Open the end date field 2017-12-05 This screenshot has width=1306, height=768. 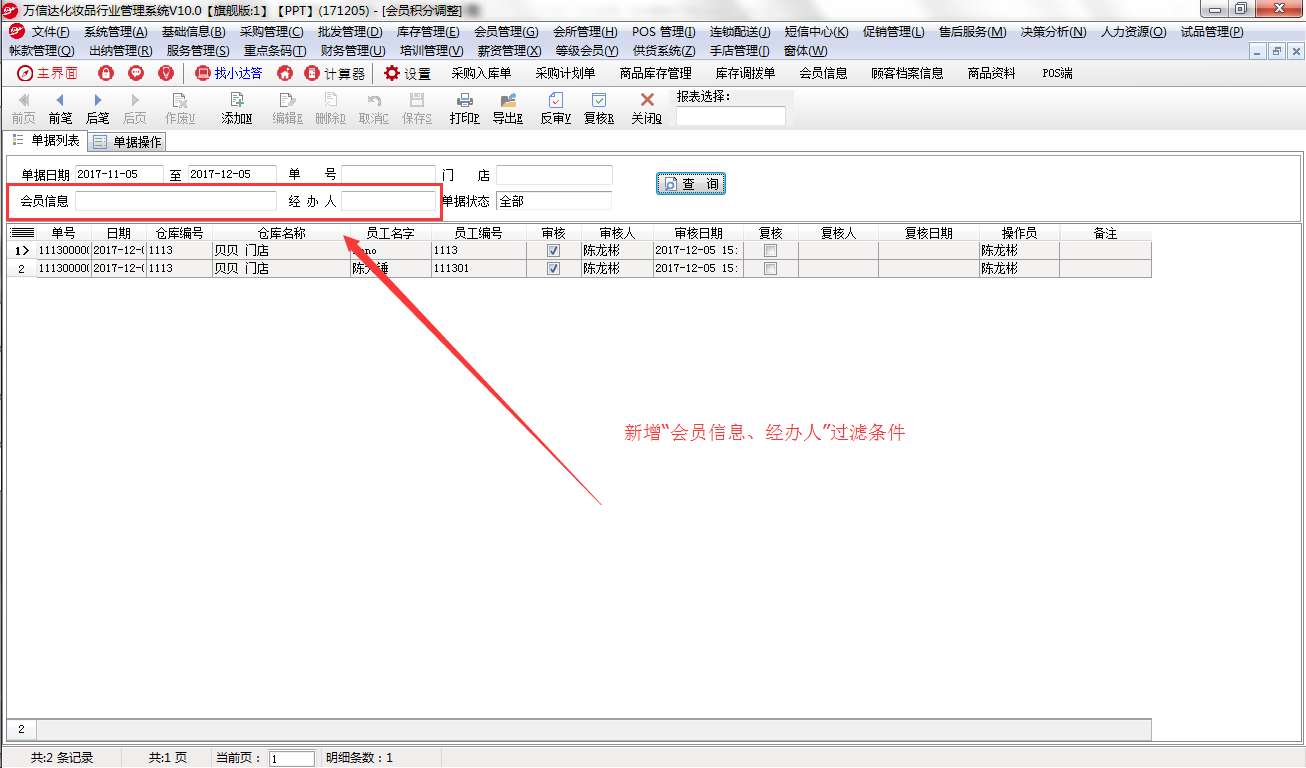pyautogui.click(x=232, y=175)
